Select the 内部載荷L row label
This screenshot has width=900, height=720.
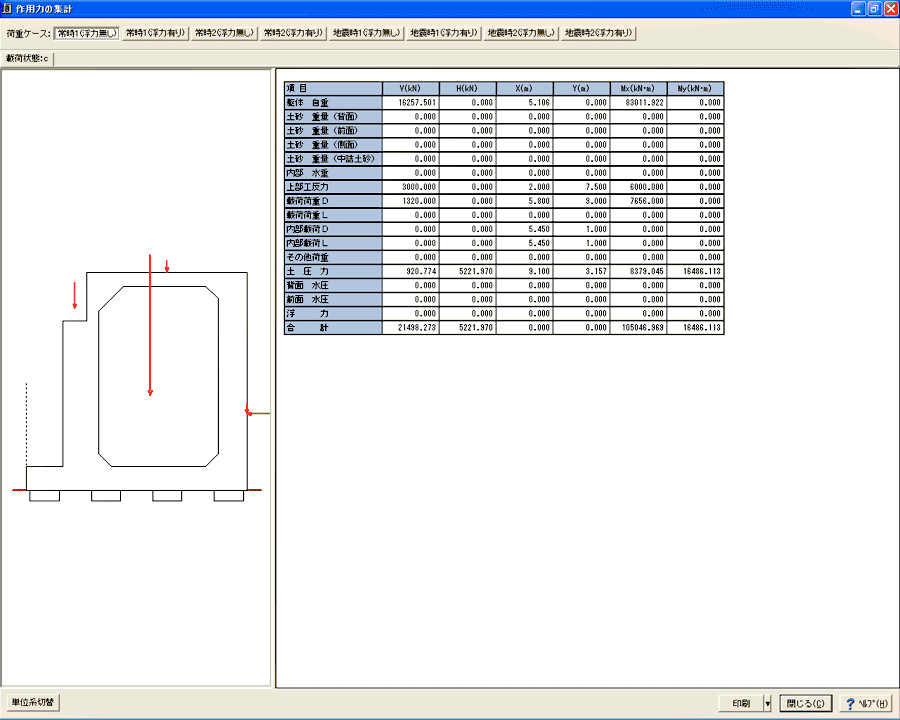pyautogui.click(x=333, y=243)
